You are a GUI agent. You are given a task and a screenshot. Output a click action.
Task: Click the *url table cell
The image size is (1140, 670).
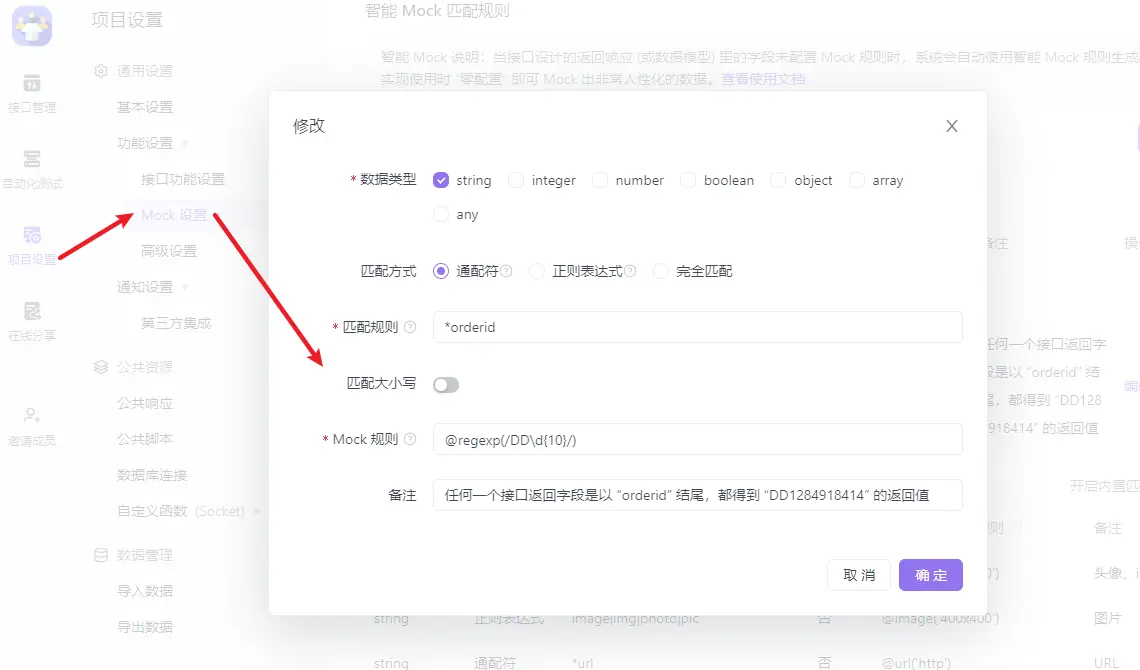(582, 663)
